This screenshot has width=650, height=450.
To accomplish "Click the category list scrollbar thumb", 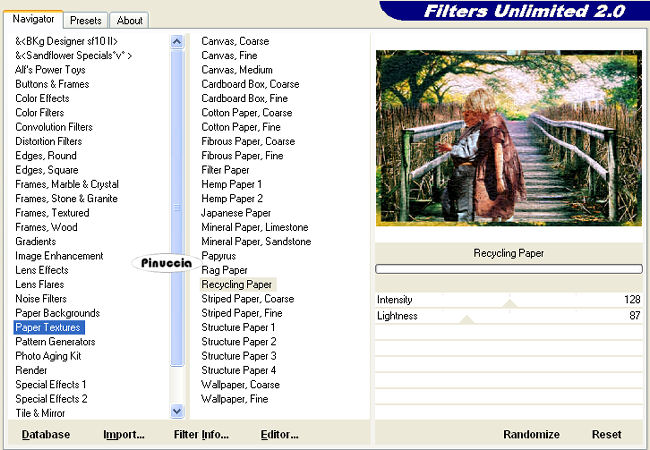I will 177,208.
